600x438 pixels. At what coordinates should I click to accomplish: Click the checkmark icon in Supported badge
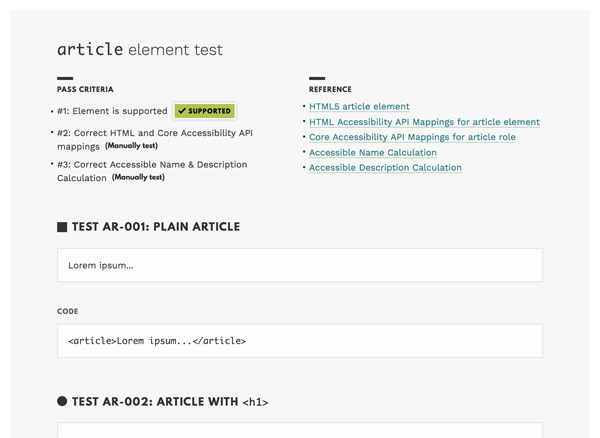pyautogui.click(x=182, y=111)
